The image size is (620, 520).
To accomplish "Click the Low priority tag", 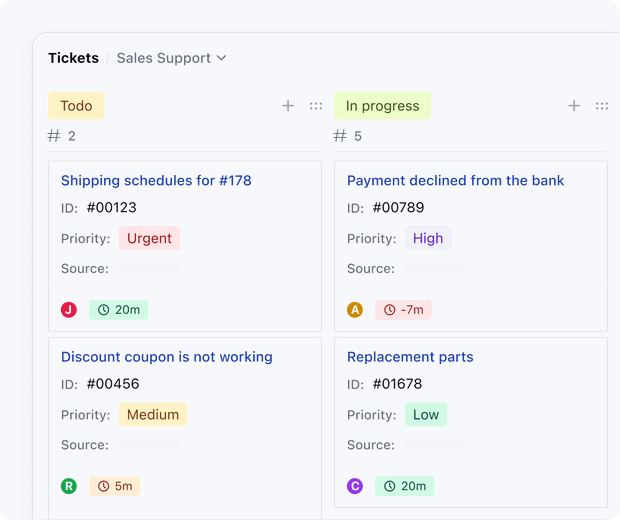I will pos(426,414).
